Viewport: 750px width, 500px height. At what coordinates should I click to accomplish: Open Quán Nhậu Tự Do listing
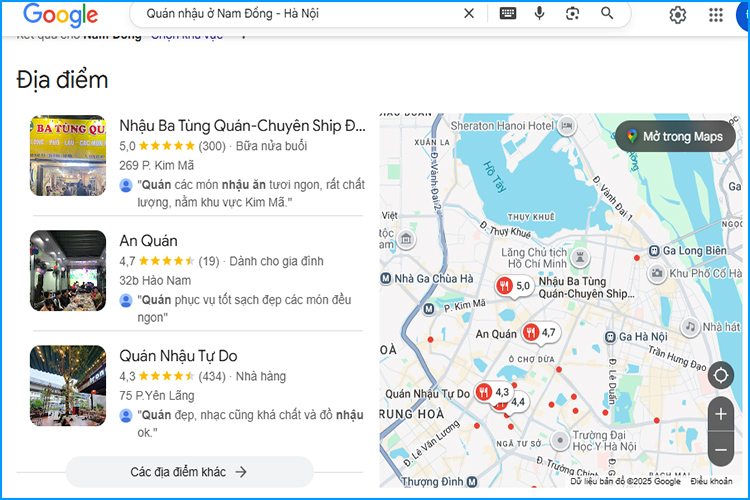coord(178,356)
